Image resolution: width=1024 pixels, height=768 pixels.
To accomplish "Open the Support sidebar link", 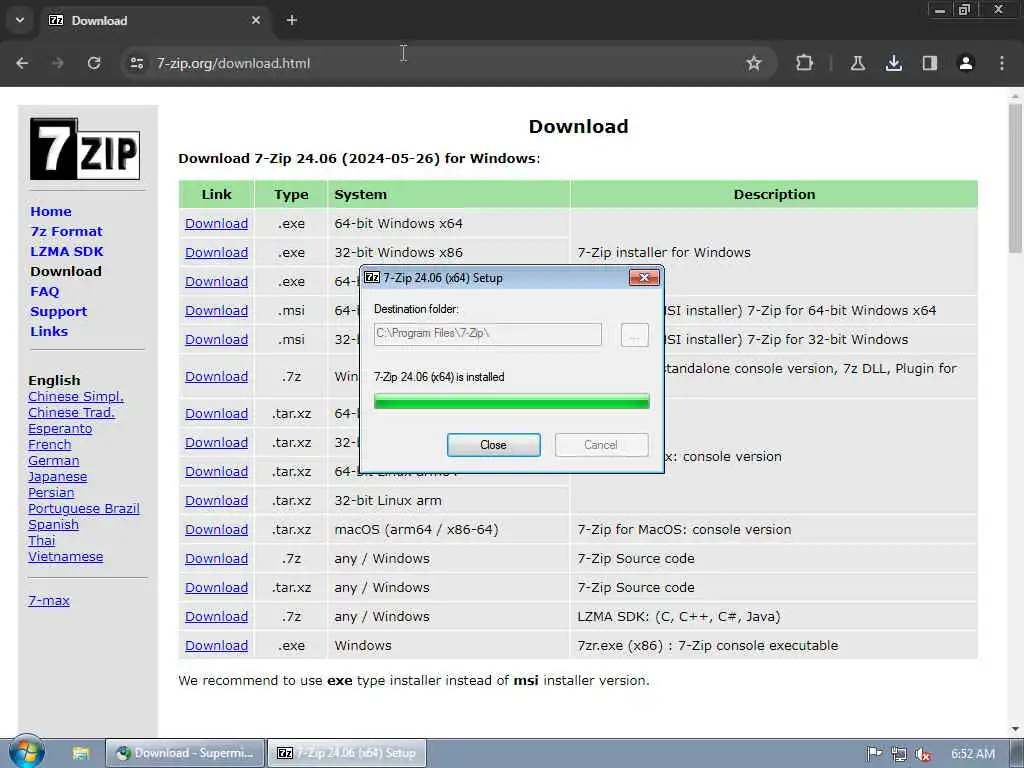I will point(59,312).
